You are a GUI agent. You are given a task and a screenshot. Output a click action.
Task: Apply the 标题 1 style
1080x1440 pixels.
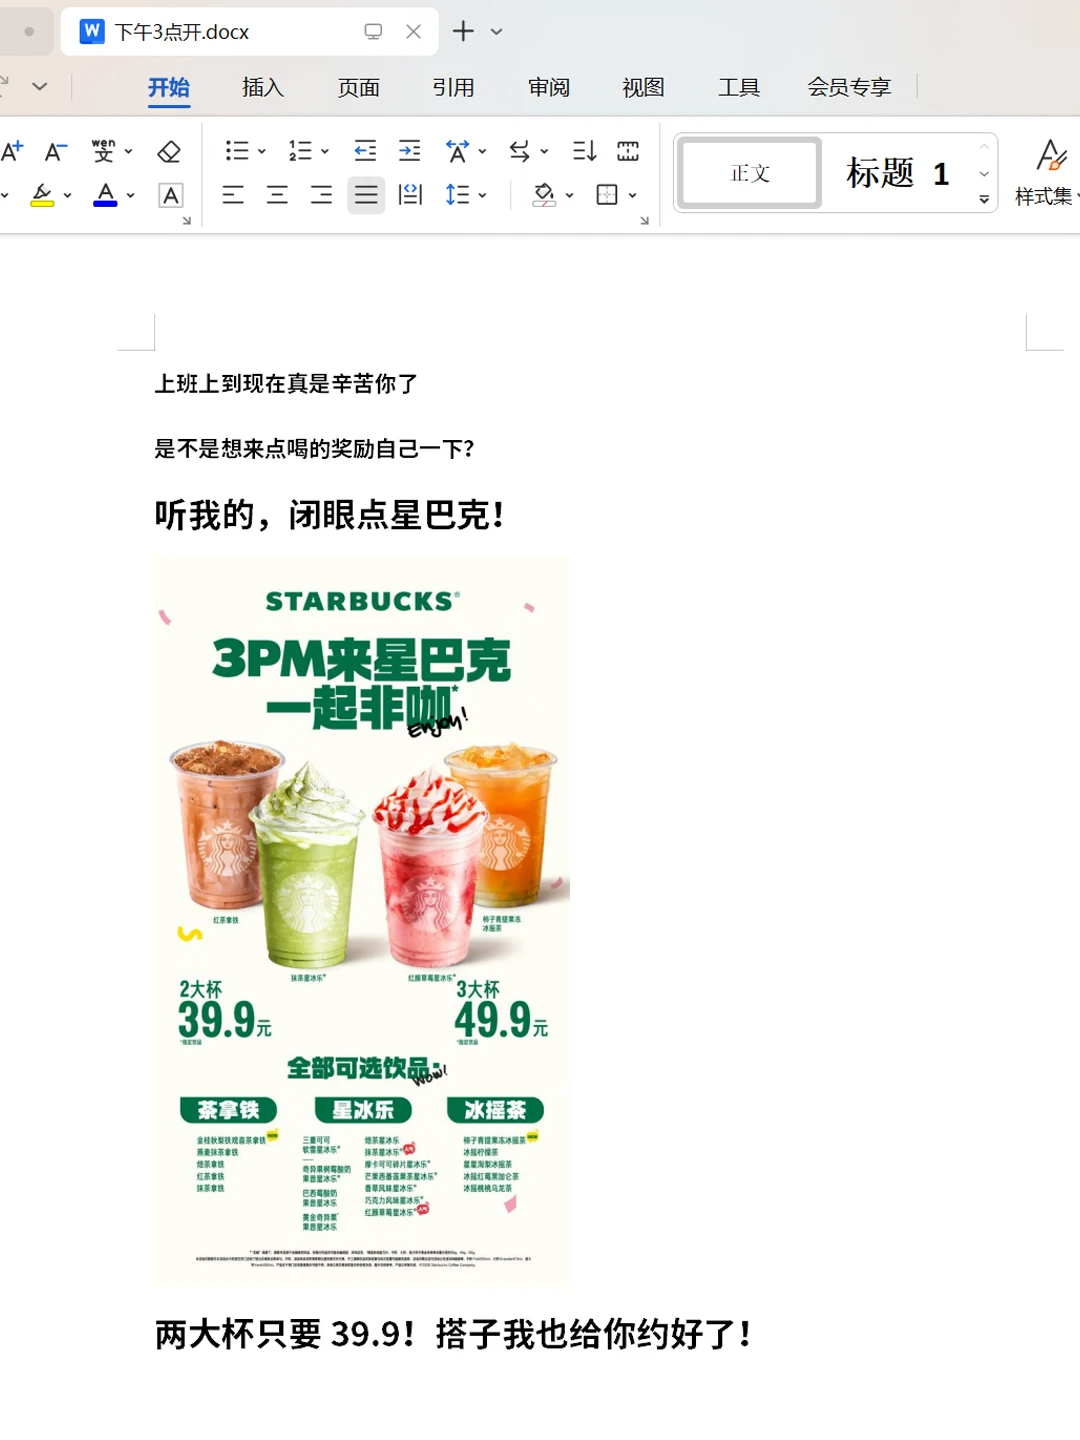[897, 173]
